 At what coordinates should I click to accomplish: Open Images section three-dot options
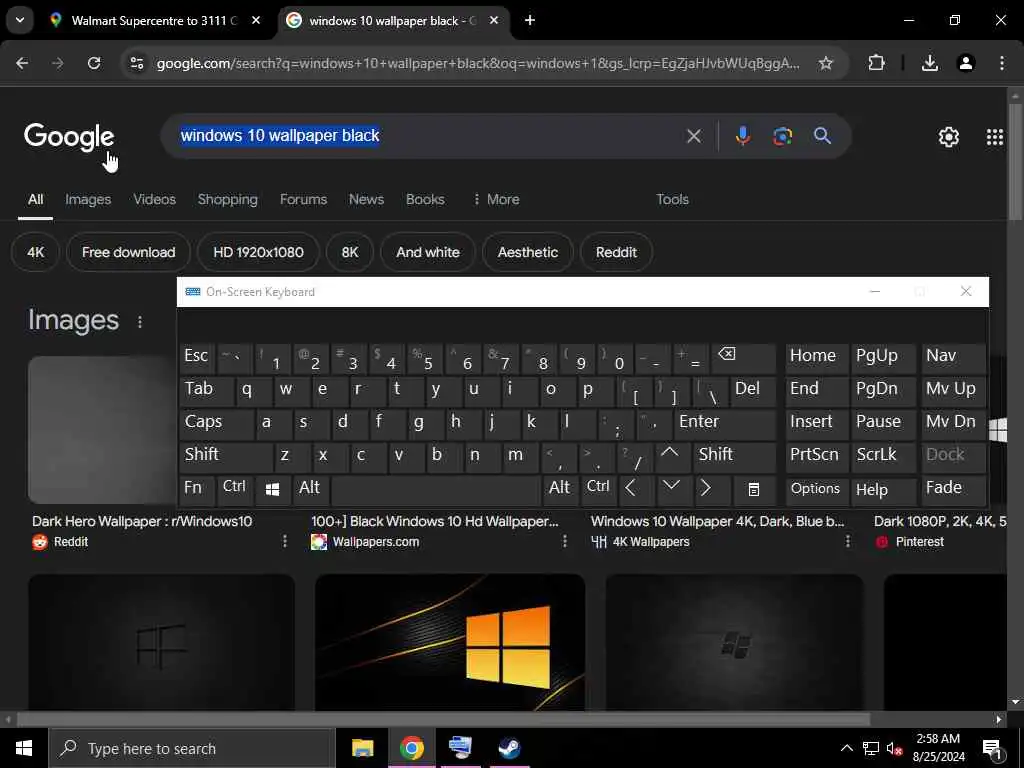click(x=140, y=322)
